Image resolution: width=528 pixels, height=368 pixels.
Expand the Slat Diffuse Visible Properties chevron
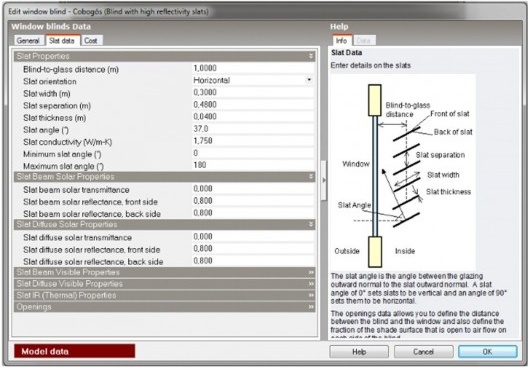(310, 284)
